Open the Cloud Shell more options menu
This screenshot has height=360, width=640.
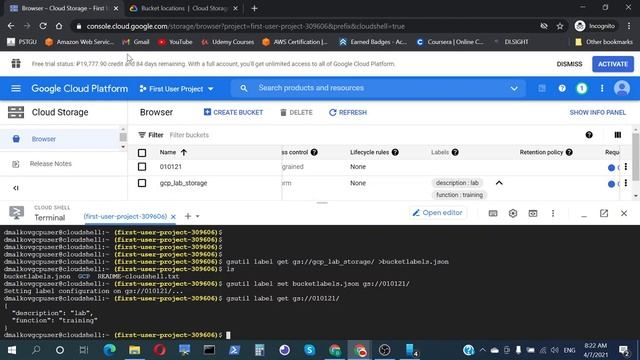point(553,213)
